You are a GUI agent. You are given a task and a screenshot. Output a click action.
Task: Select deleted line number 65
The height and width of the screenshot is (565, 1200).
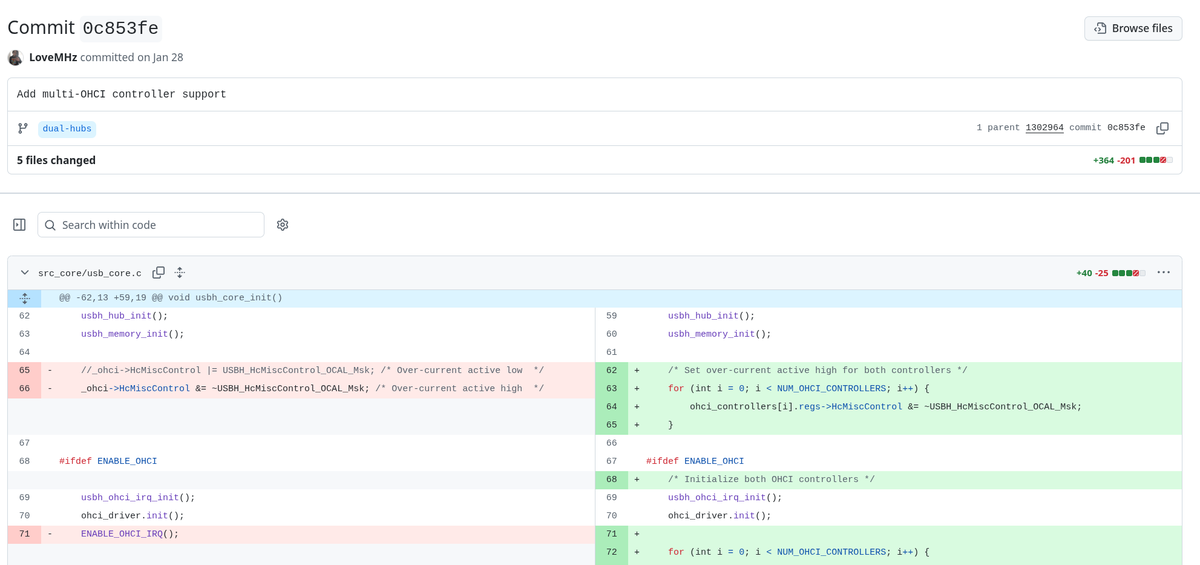24,370
